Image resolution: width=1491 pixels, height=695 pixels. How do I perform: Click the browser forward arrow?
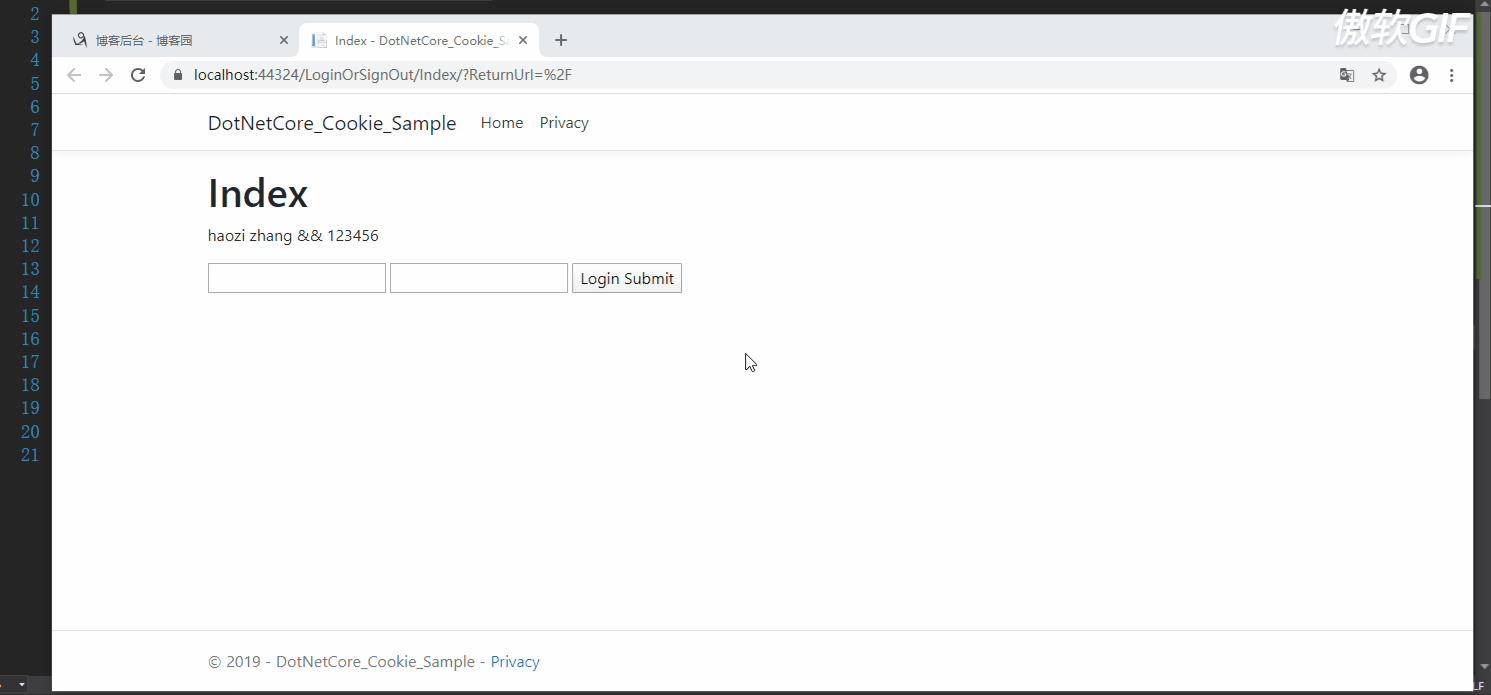(106, 75)
